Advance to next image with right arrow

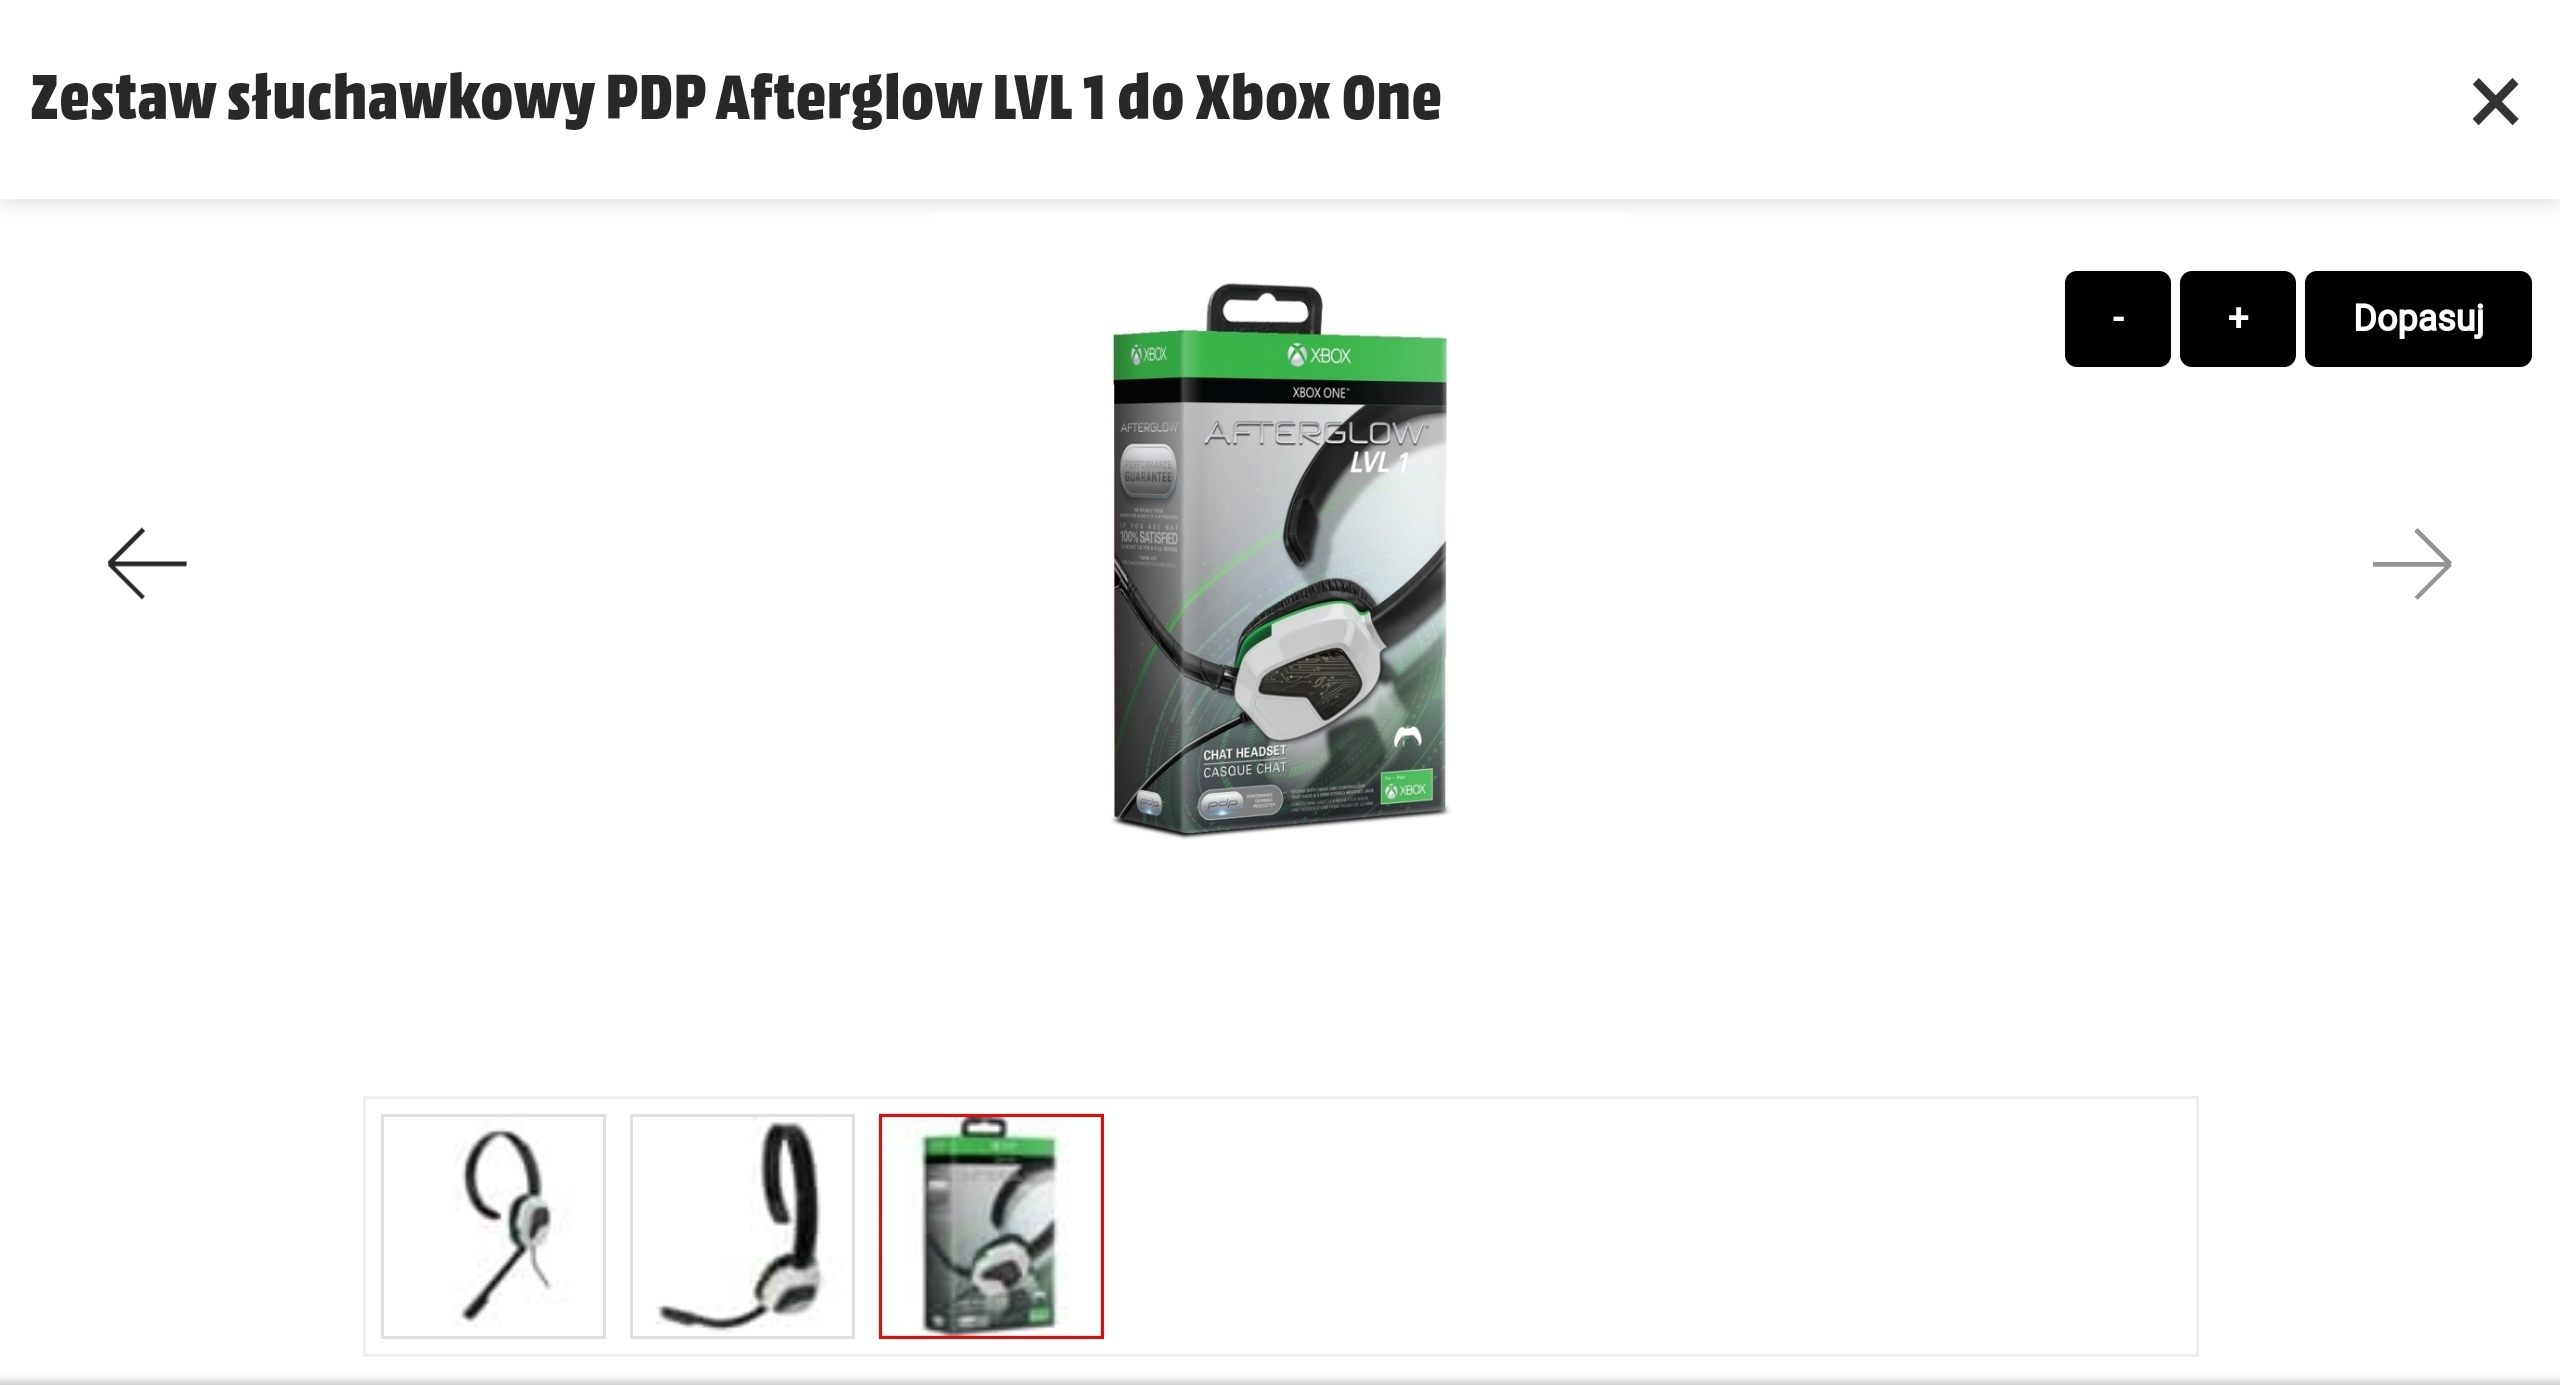(2412, 564)
